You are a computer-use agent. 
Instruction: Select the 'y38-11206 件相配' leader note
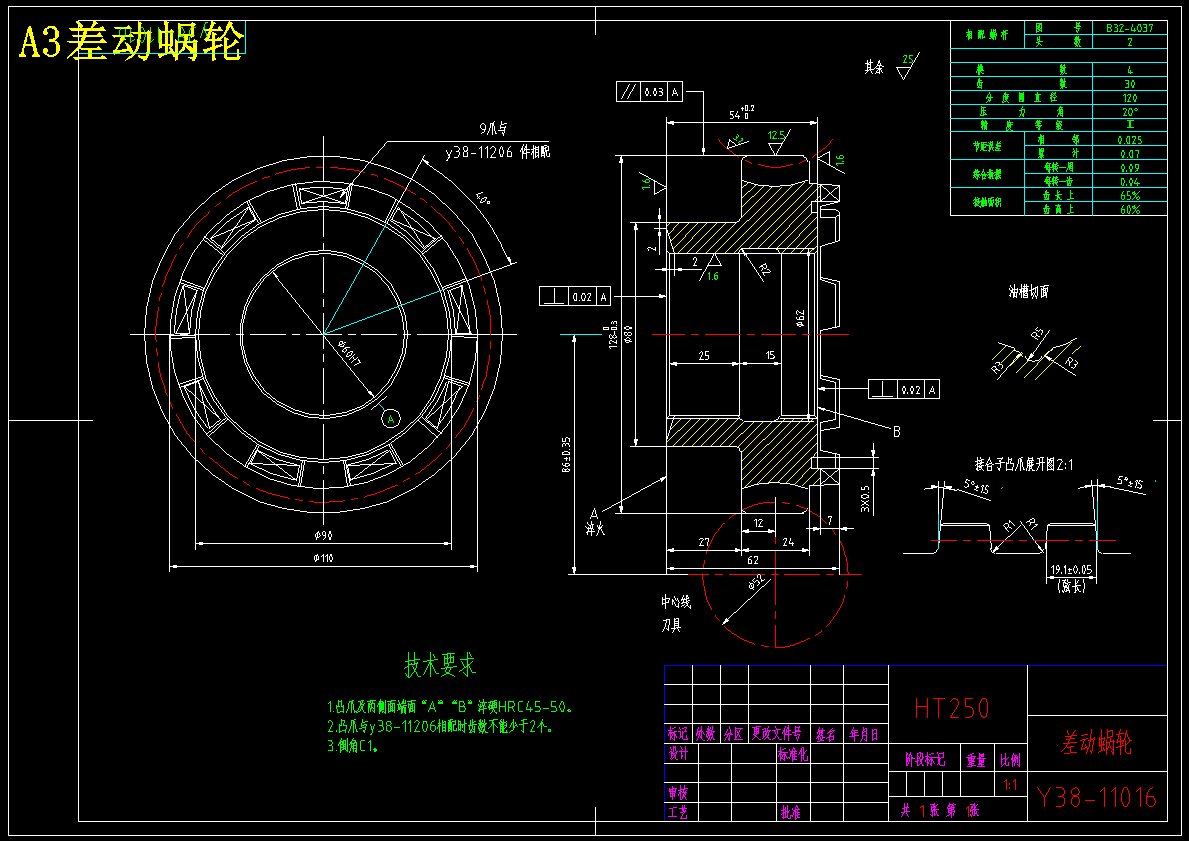tap(497, 152)
